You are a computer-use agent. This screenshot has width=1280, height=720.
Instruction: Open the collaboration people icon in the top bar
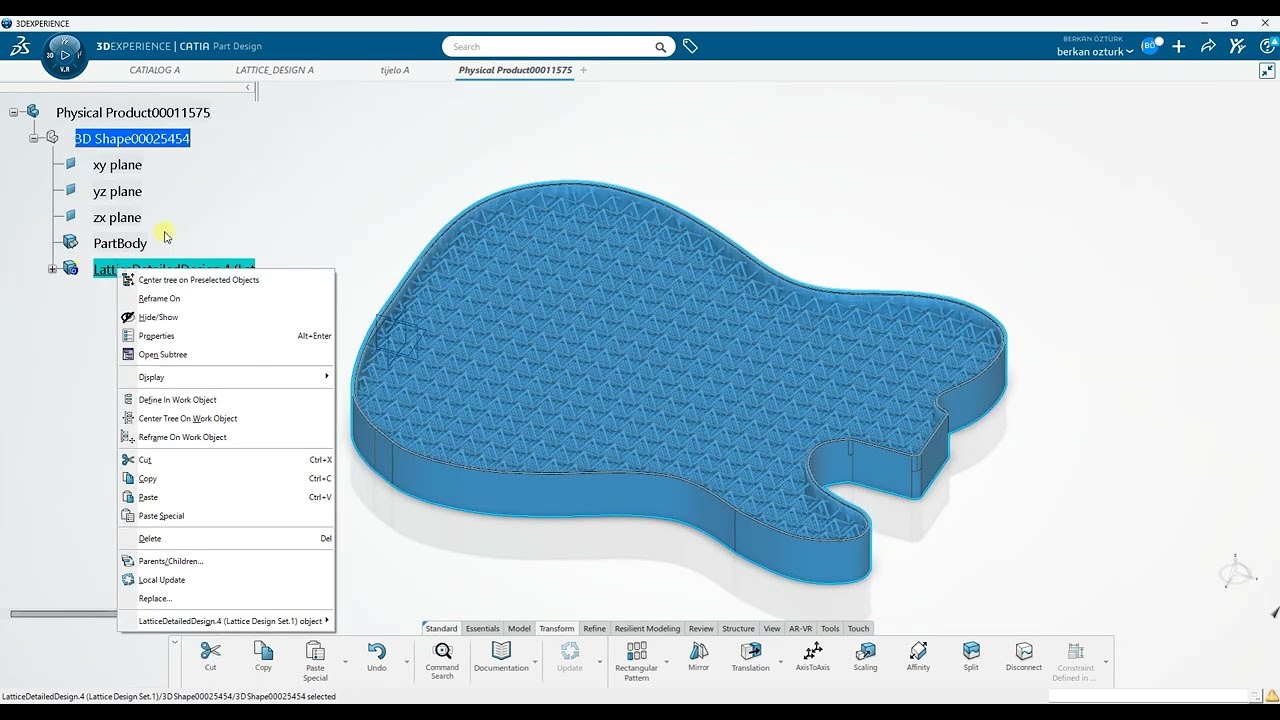click(1237, 46)
